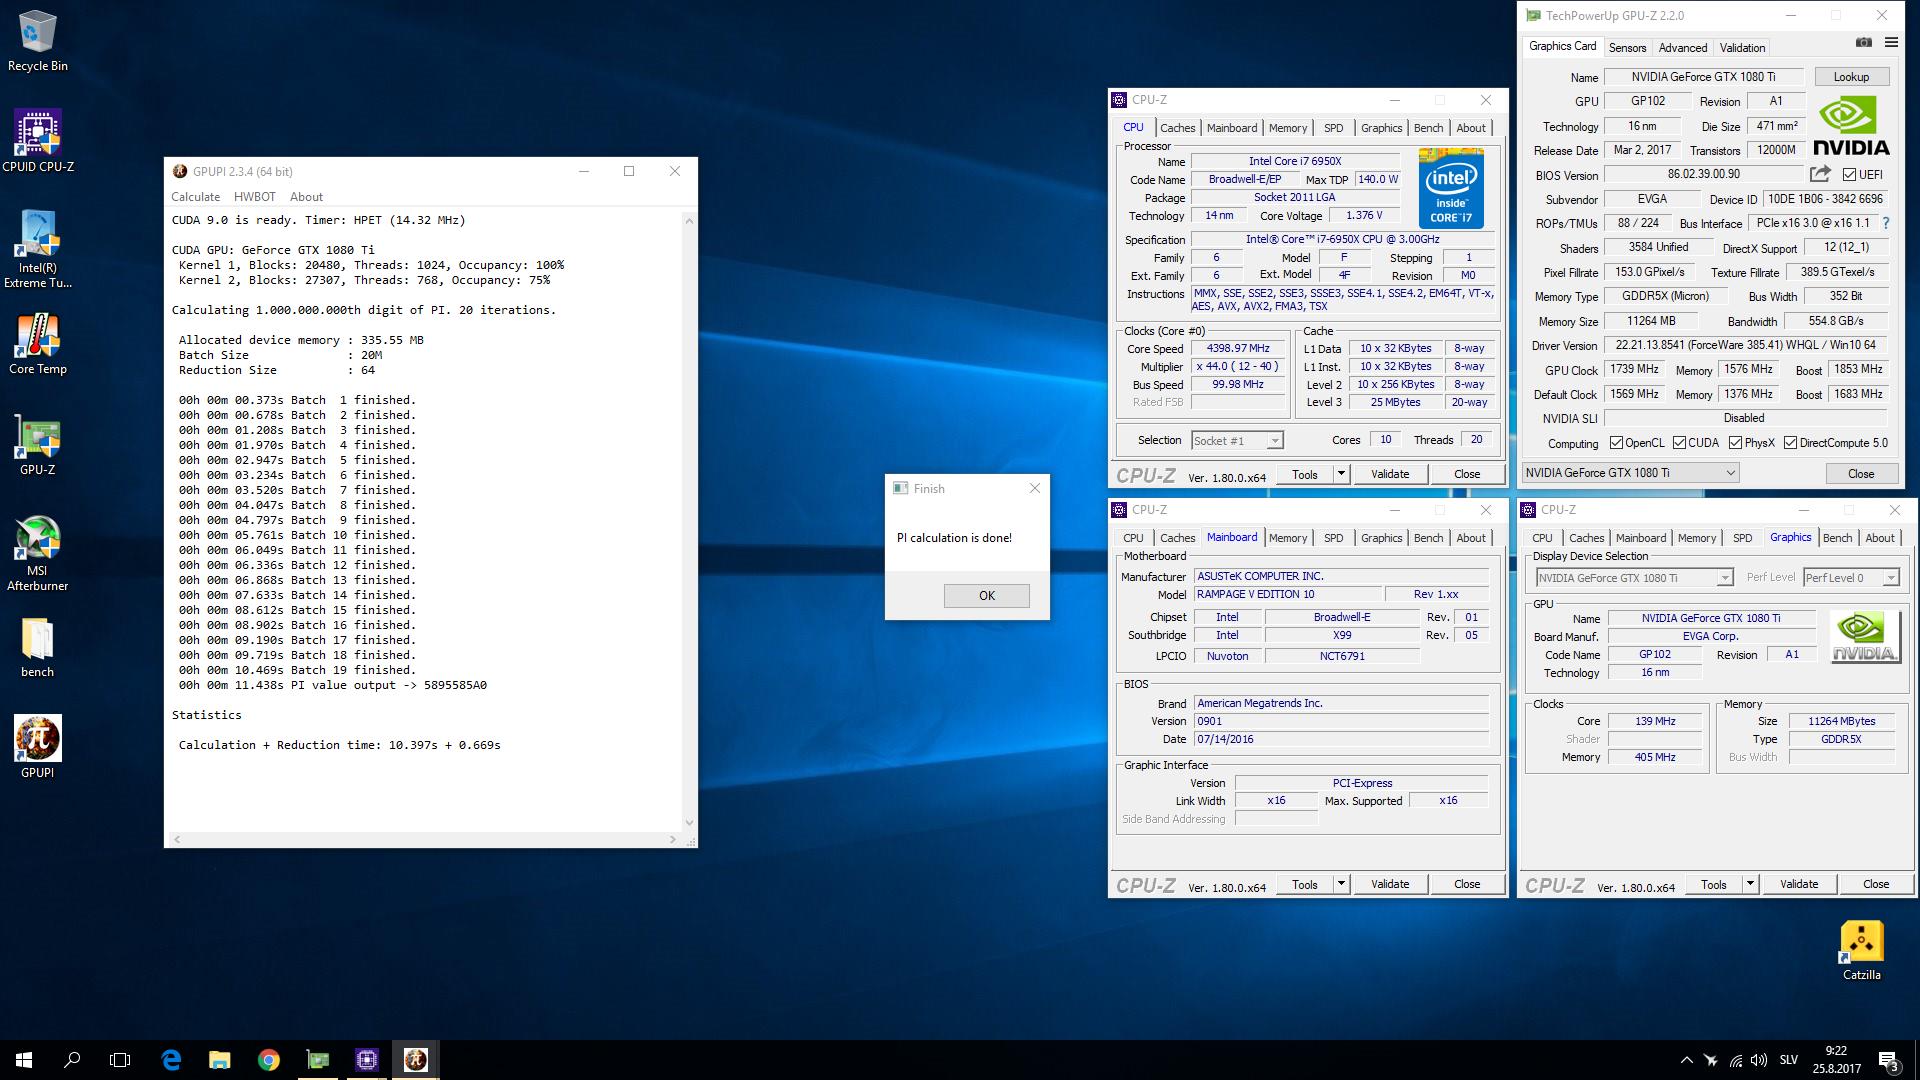Launch GPUPI desktop shortcut
The width and height of the screenshot is (1920, 1080).
click(x=38, y=747)
